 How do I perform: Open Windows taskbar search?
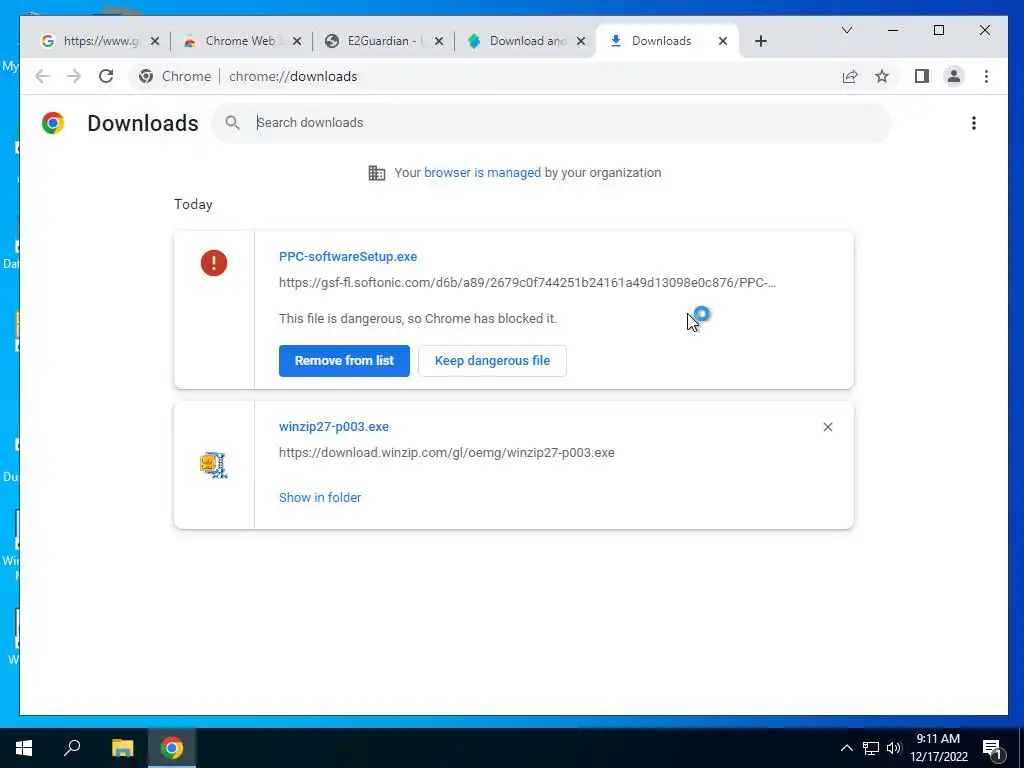tap(72, 748)
